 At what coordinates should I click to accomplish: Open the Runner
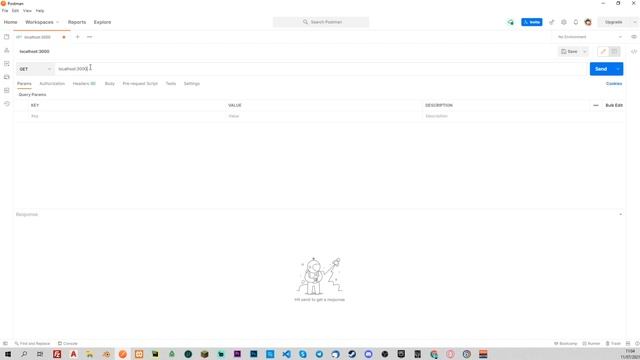tap(591, 343)
